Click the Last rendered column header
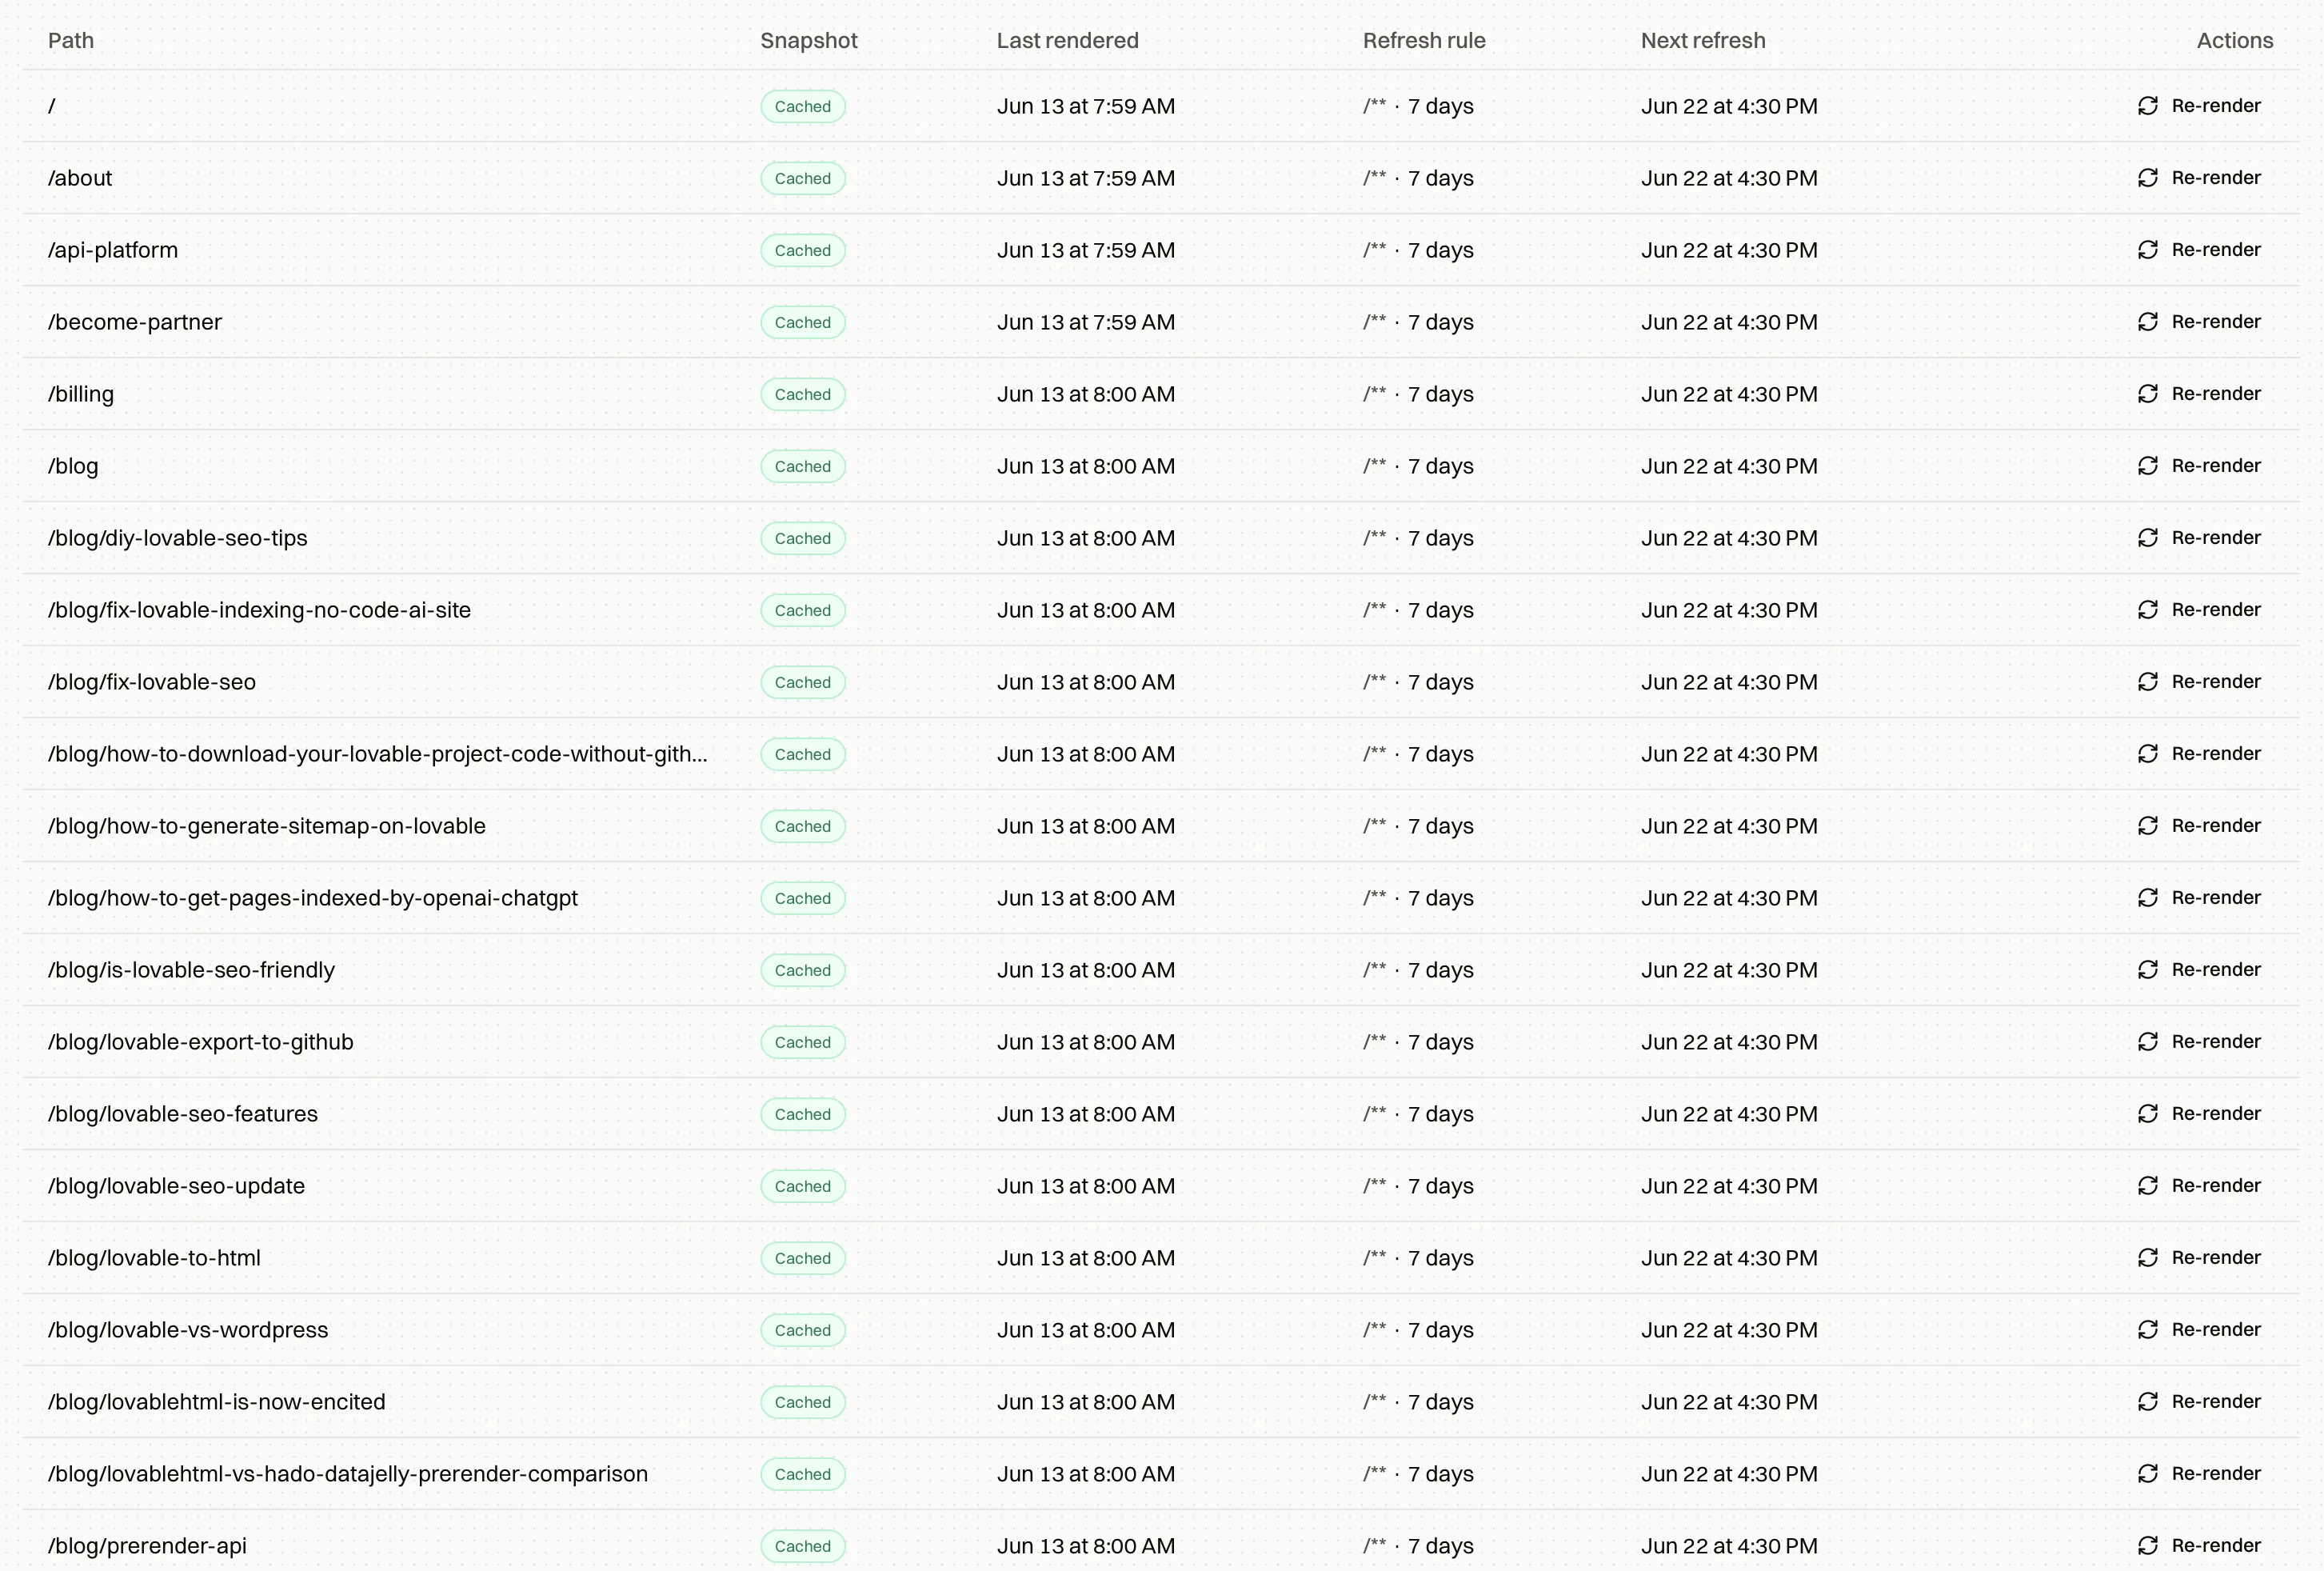Screen dimensions: 2324x1571 1067,41
